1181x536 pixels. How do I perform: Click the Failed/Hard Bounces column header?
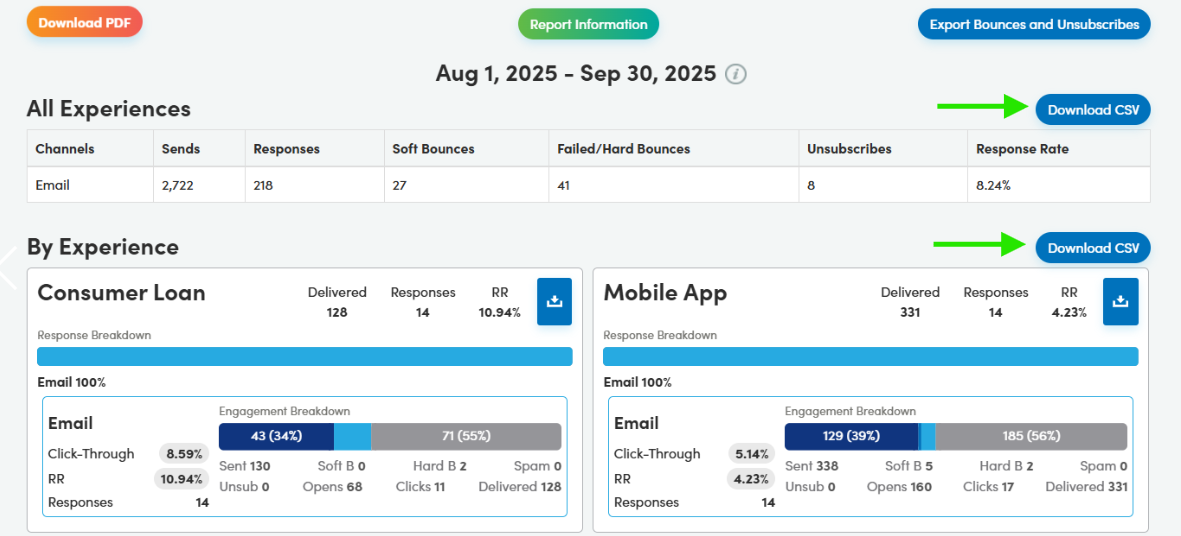(x=624, y=149)
